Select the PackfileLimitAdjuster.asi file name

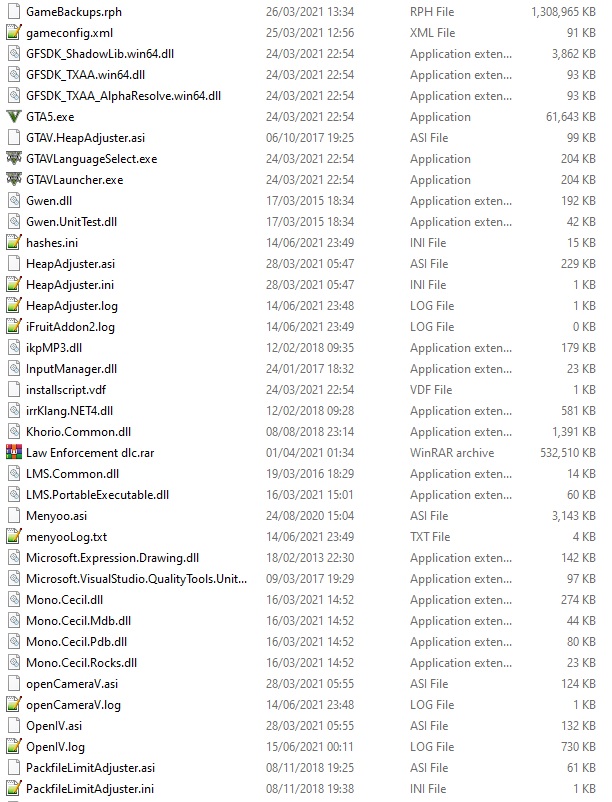pos(90,768)
